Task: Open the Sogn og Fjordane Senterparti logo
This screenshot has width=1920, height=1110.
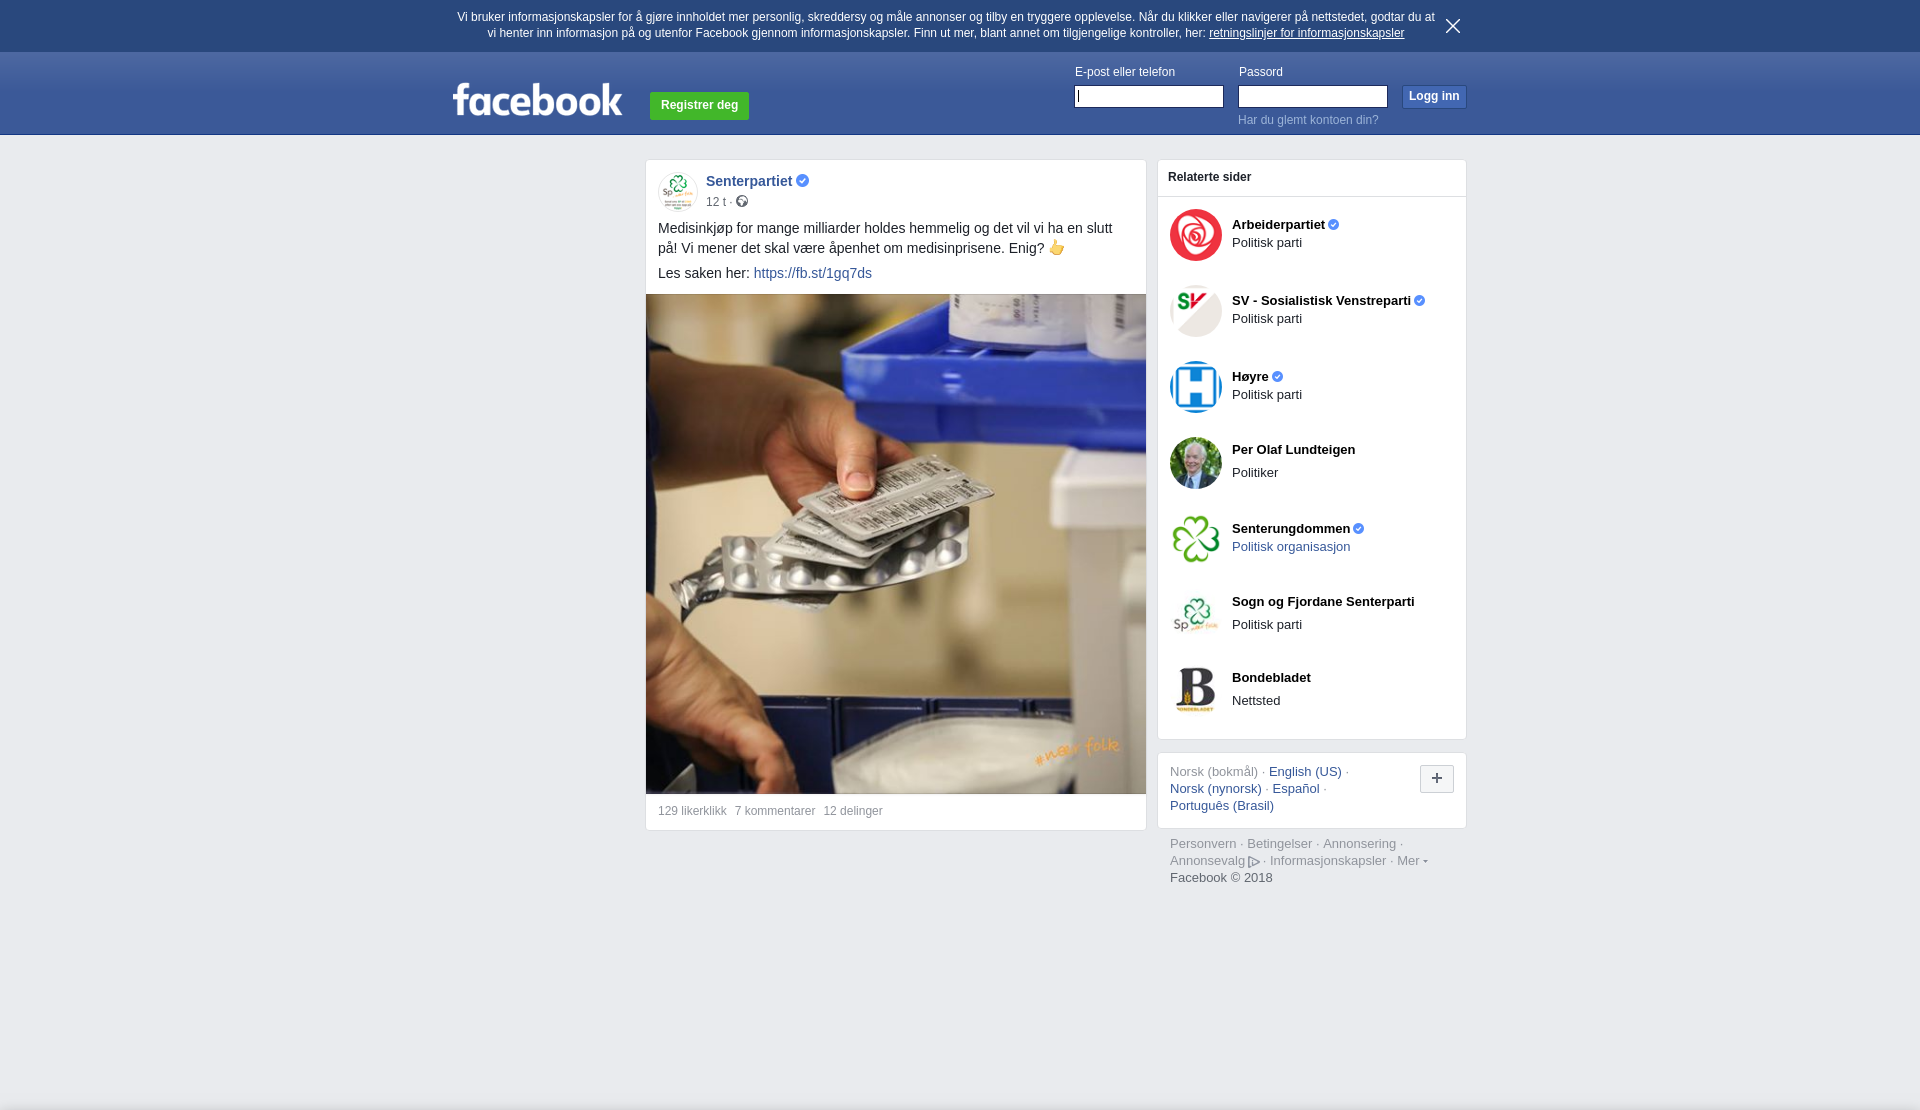Action: [x=1196, y=615]
